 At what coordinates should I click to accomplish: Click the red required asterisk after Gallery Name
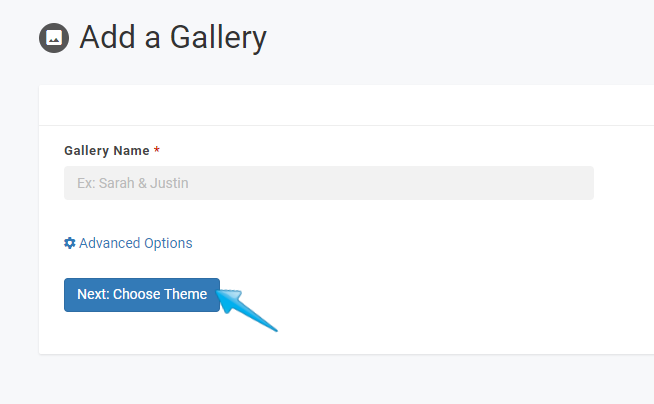[157, 150]
